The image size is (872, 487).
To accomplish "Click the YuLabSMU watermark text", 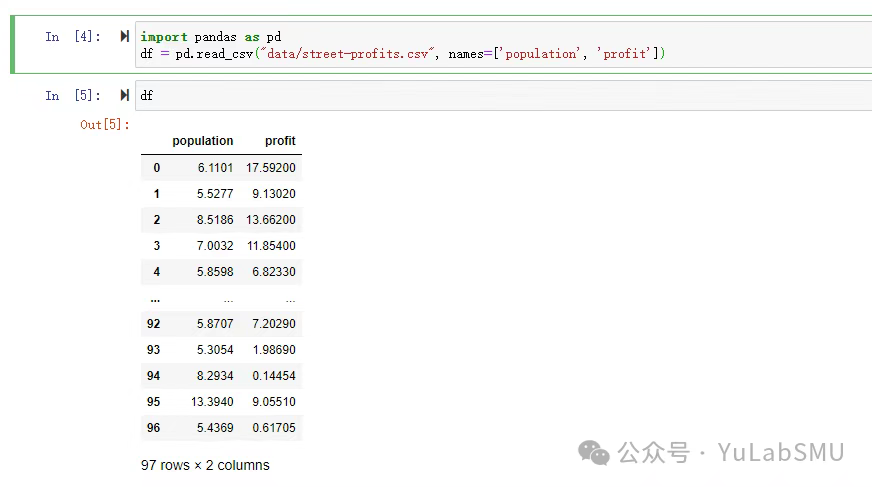I will [x=781, y=453].
